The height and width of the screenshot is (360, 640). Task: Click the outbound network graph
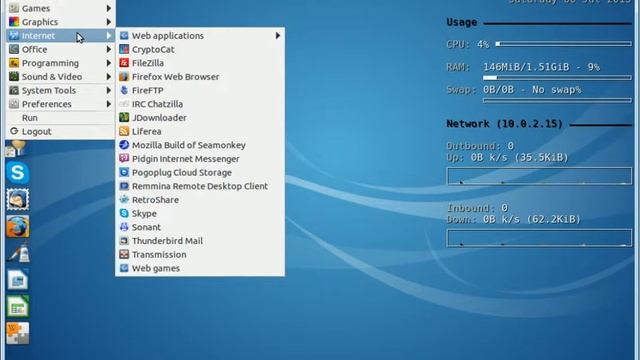[x=539, y=176]
